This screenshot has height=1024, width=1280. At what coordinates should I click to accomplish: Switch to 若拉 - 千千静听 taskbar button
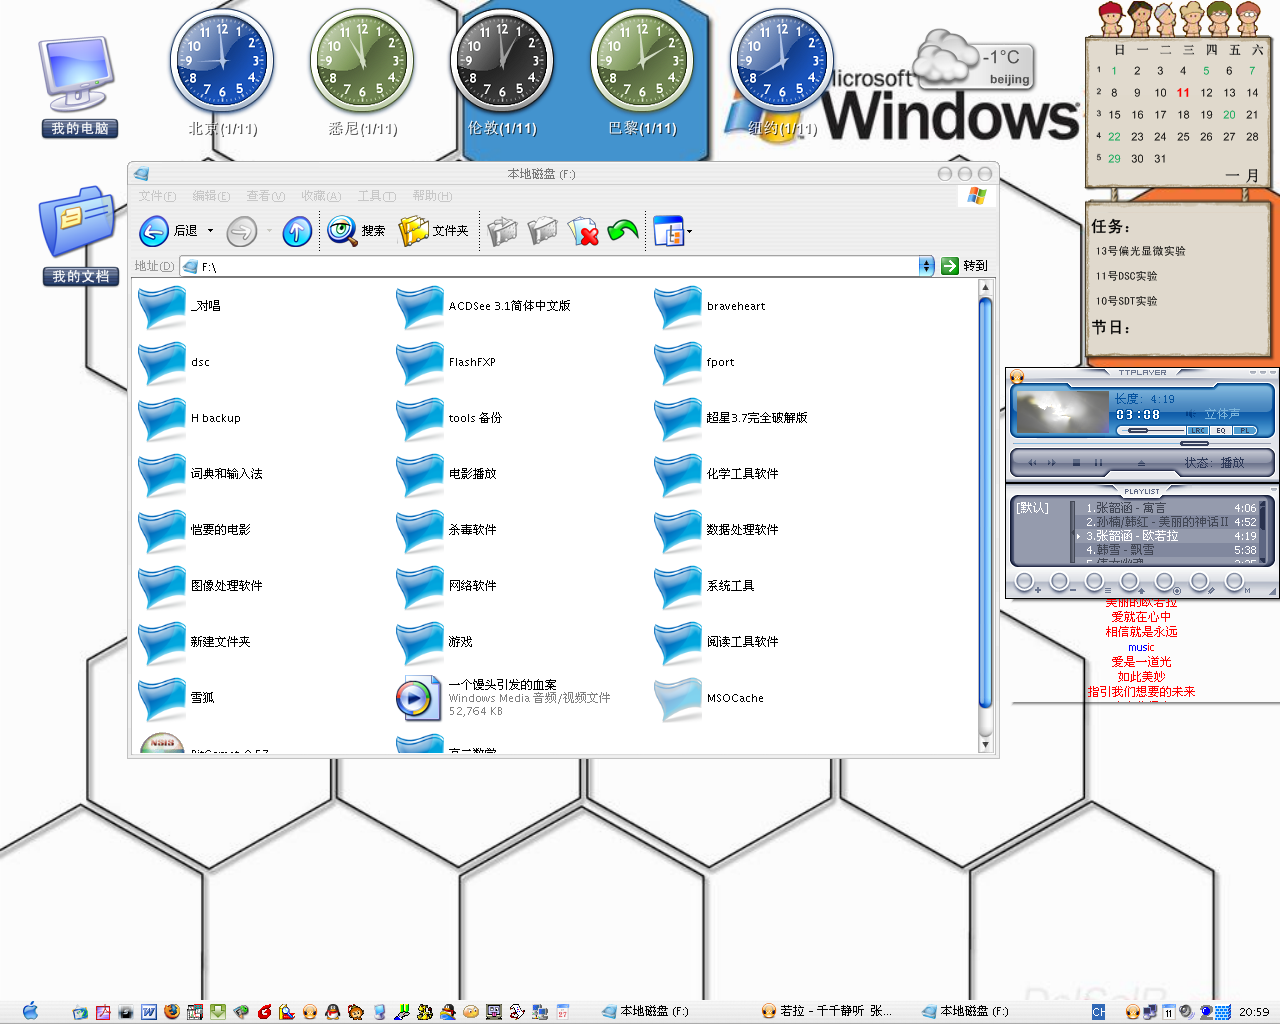[828, 1011]
